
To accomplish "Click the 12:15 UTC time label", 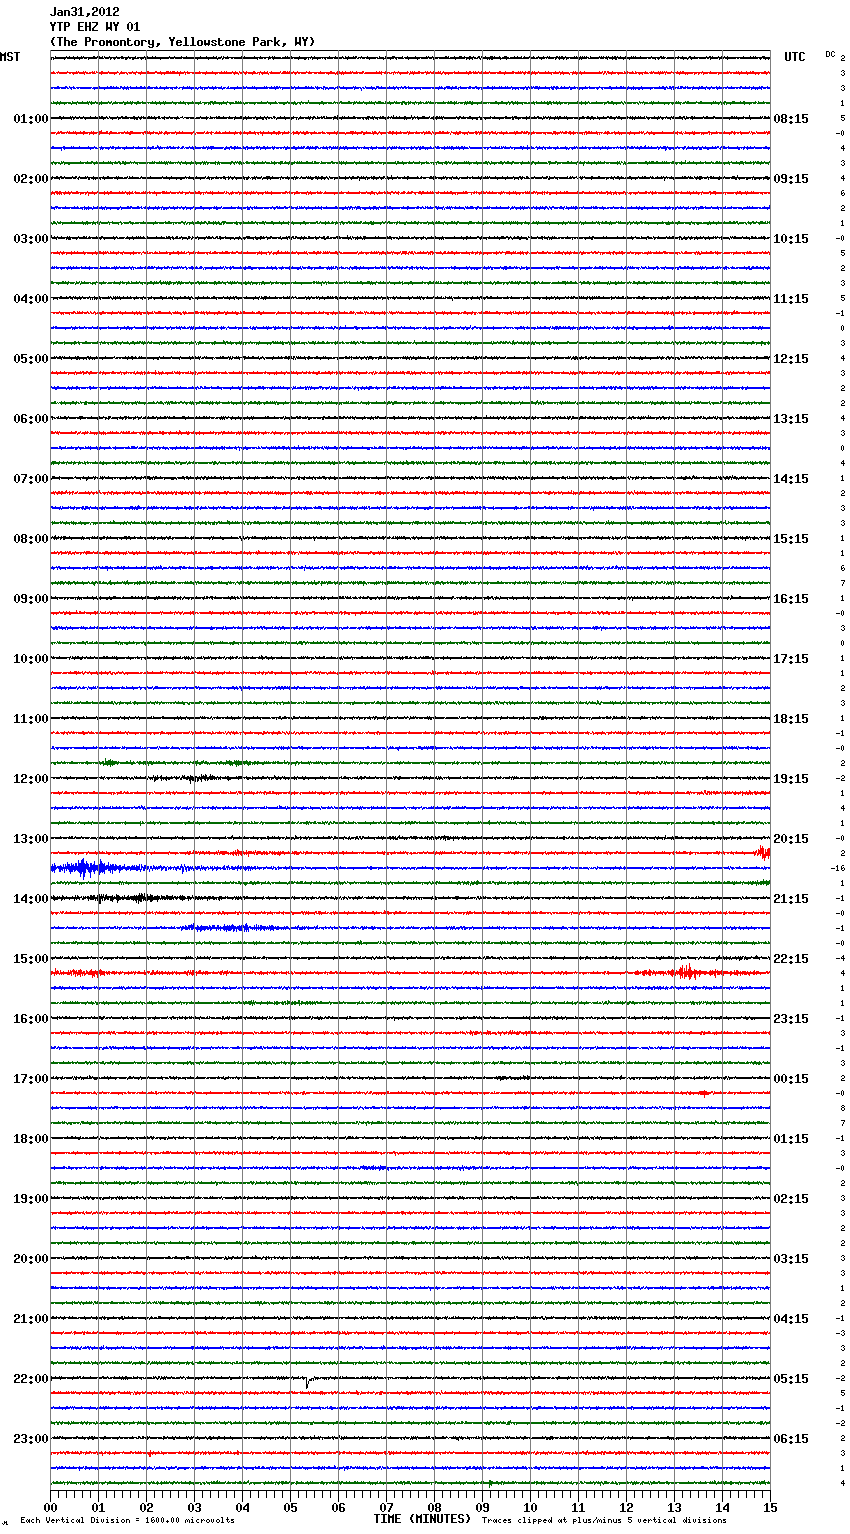I will 791,359.
